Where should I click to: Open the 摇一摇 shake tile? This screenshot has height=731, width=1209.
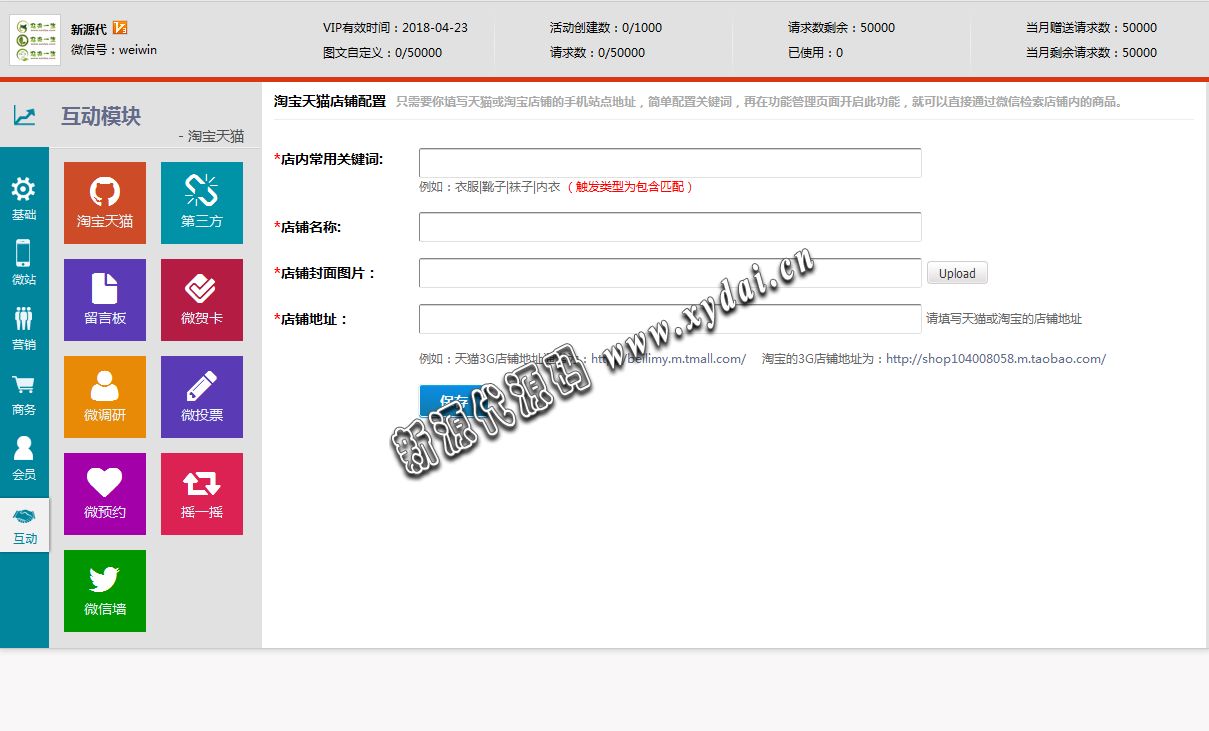click(x=202, y=494)
